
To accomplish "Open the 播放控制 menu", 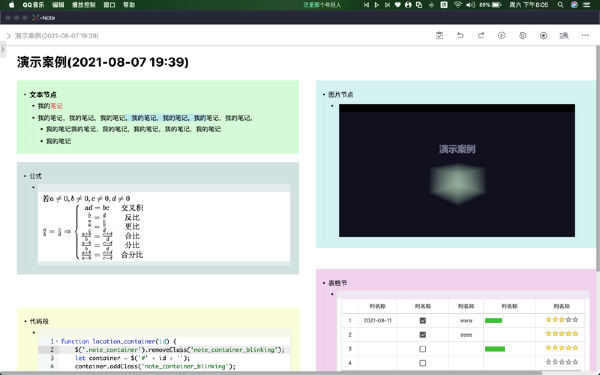I will pos(83,5).
